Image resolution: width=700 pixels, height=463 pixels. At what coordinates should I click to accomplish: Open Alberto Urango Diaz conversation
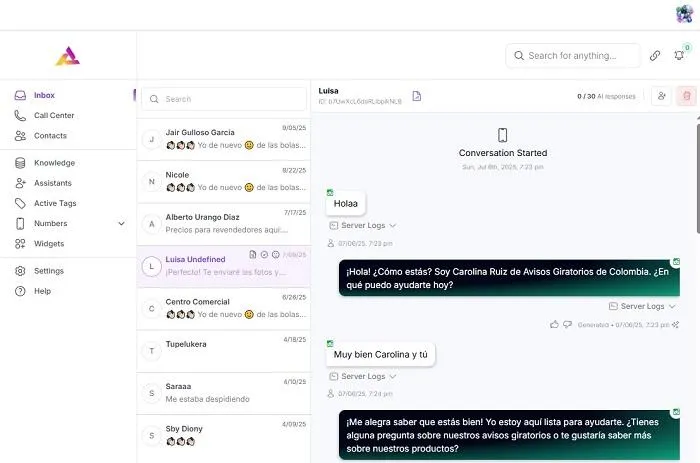pos(224,224)
